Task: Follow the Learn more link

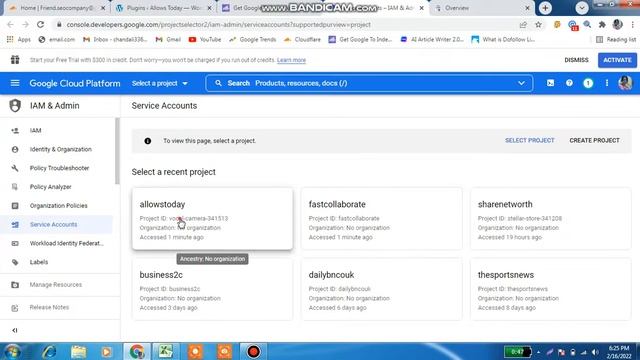Action: click(x=291, y=60)
